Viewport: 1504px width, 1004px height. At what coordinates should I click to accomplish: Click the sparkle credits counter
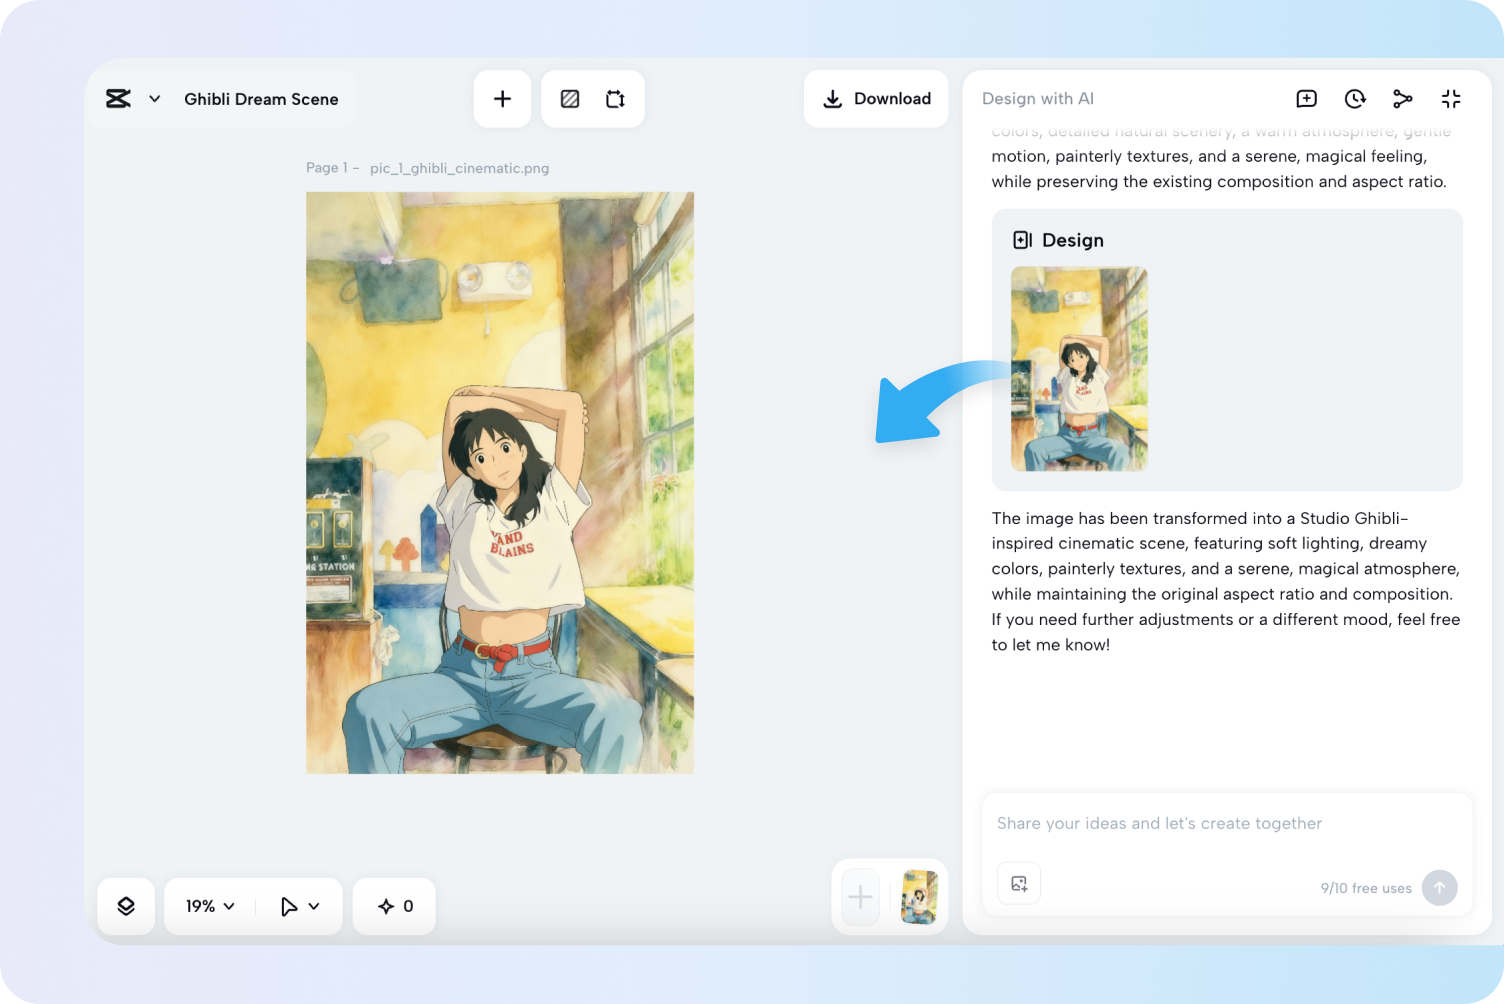click(395, 906)
